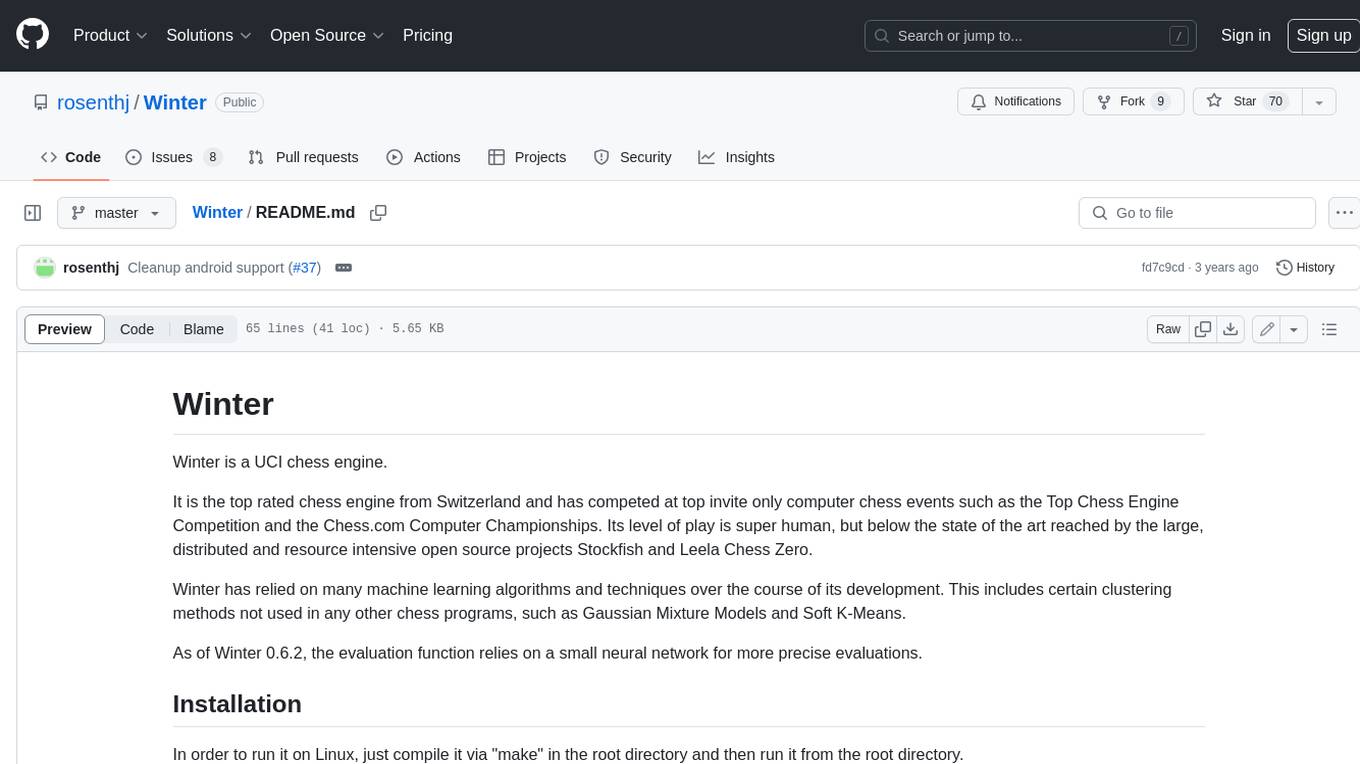Switch to the Code tab
The height and width of the screenshot is (764, 1360).
click(71, 157)
